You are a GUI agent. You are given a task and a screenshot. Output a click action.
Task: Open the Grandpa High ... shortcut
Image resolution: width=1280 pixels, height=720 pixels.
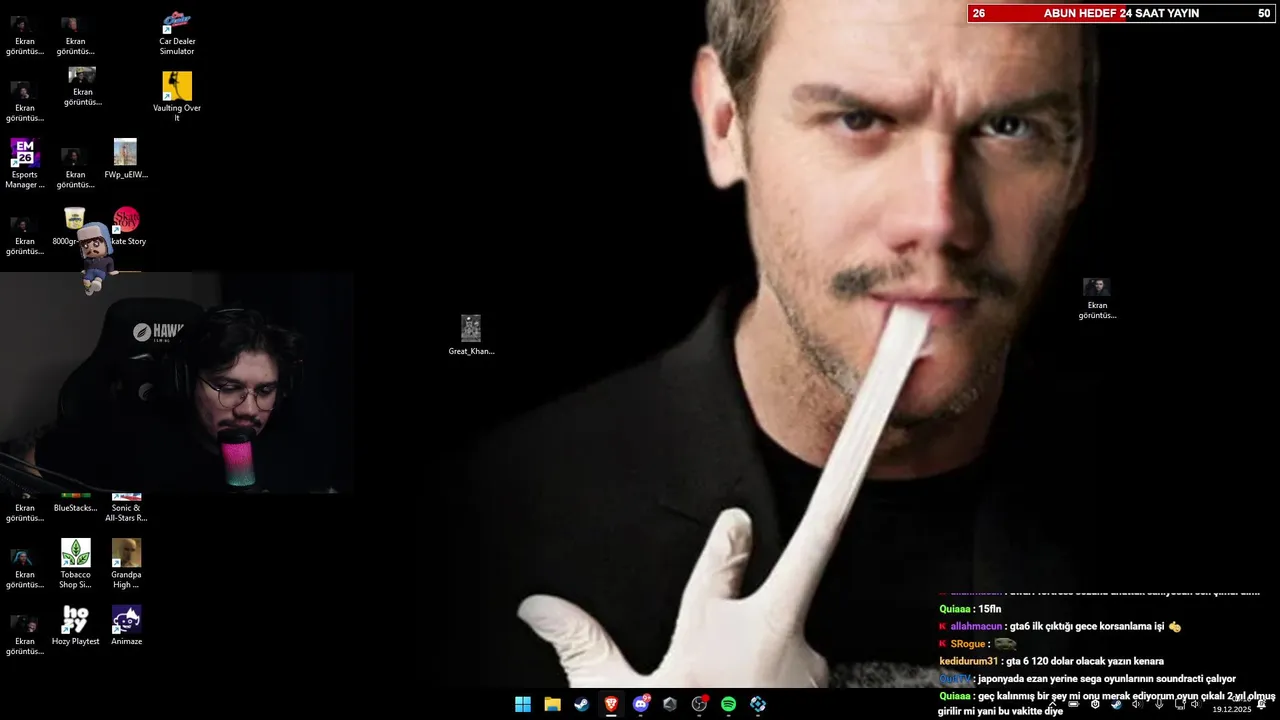pyautogui.click(x=126, y=564)
